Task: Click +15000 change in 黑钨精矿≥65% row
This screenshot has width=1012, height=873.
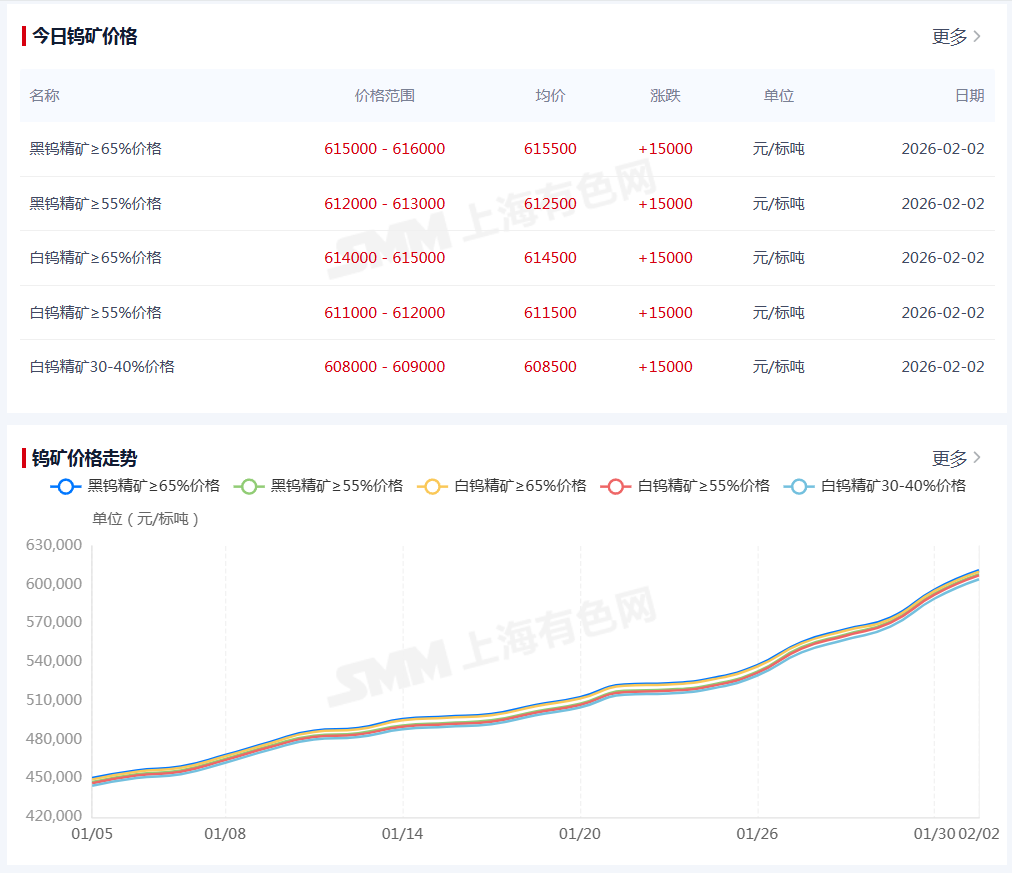Action: click(x=665, y=149)
